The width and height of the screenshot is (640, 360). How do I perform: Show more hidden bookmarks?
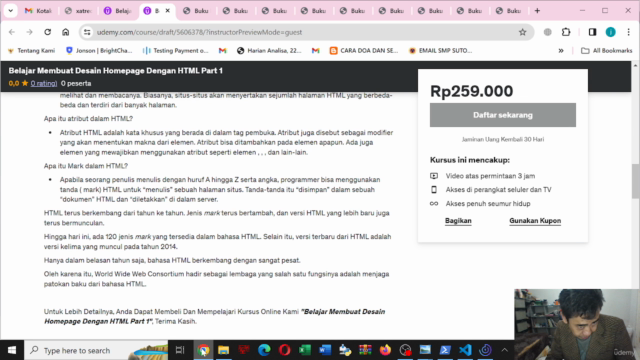pyautogui.click(x=561, y=51)
